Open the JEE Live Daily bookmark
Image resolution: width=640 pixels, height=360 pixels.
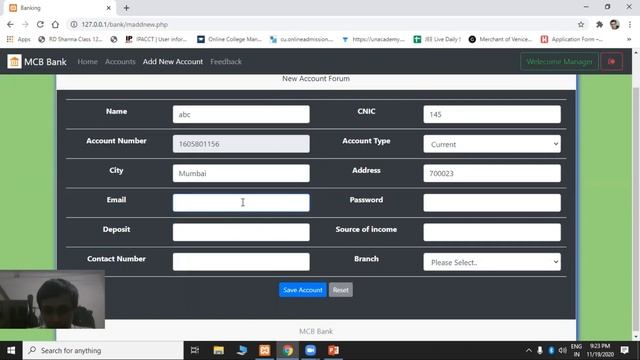click(x=437, y=39)
